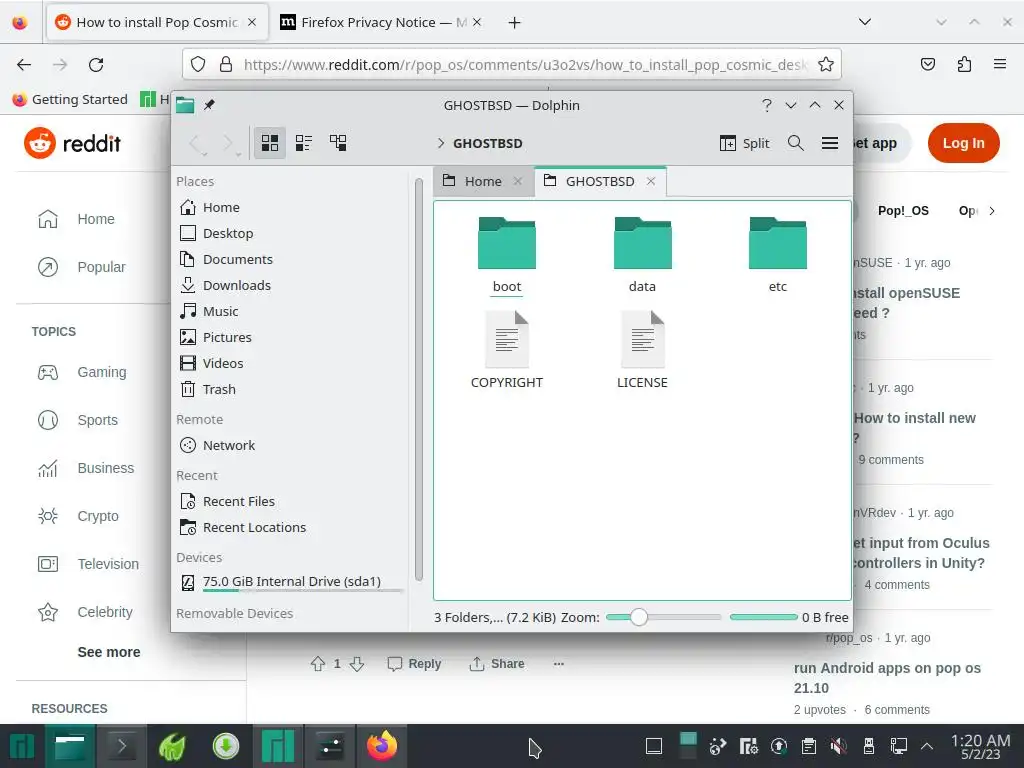Open Pictures in Places panel

pyautogui.click(x=291, y=338)
